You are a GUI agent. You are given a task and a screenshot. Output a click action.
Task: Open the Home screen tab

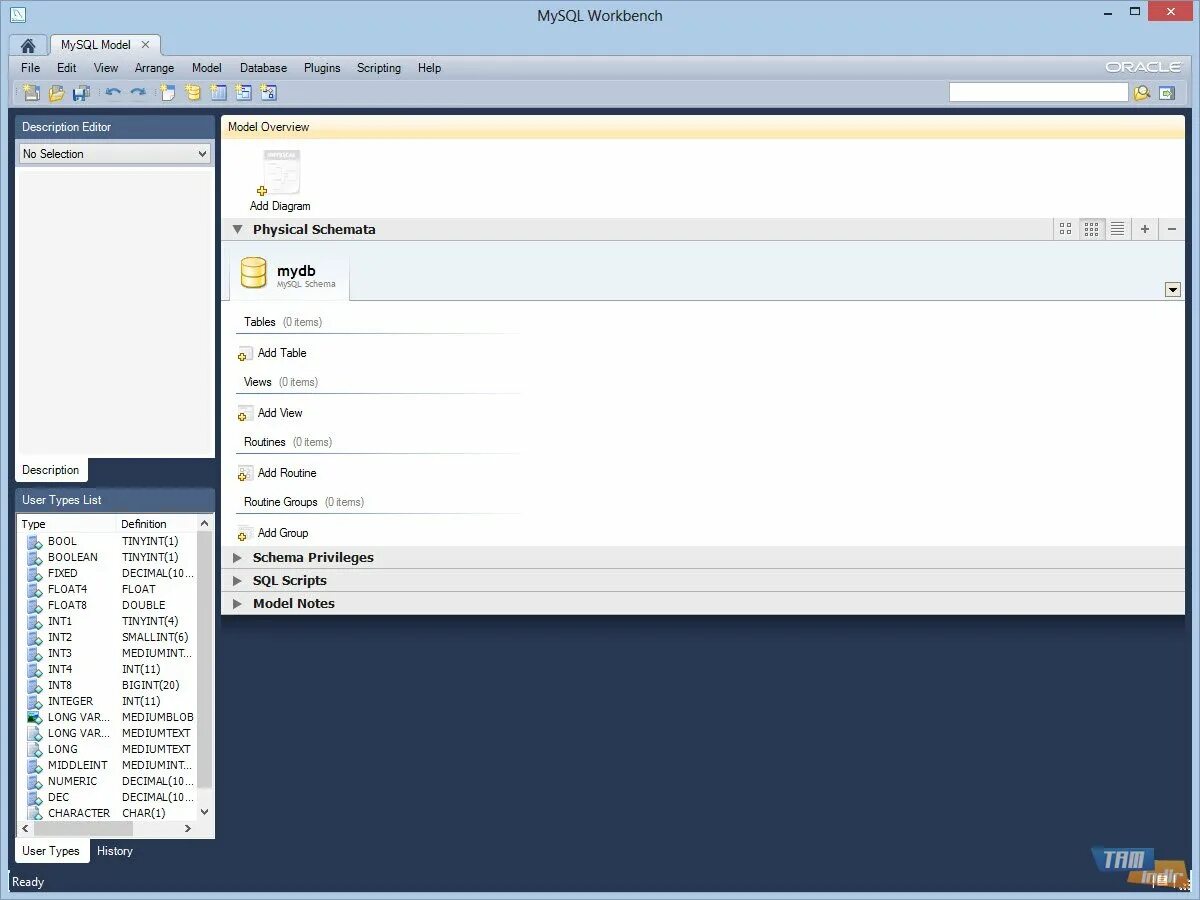click(x=28, y=45)
